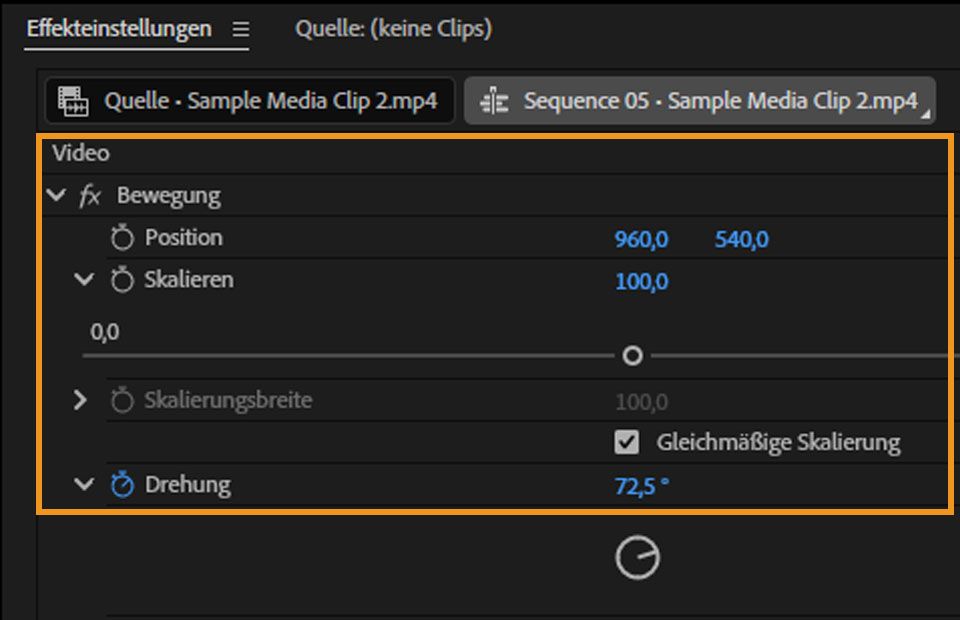Image resolution: width=960 pixels, height=620 pixels.
Task: Click the Skalieren stopwatch icon
Action: click(124, 281)
